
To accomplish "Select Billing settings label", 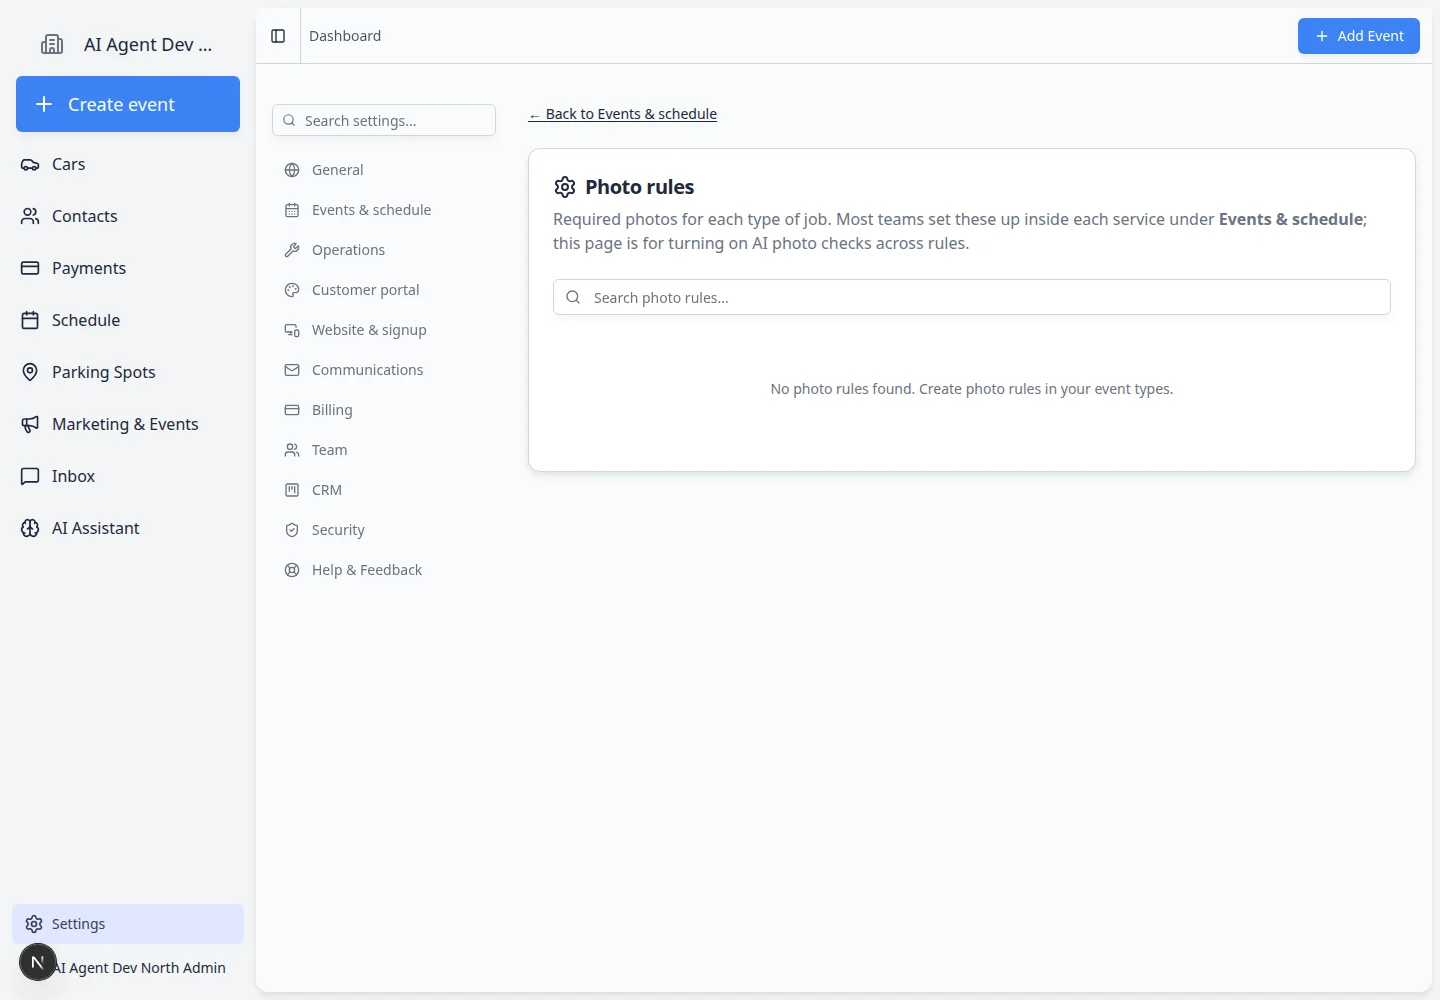I will pos(332,410).
